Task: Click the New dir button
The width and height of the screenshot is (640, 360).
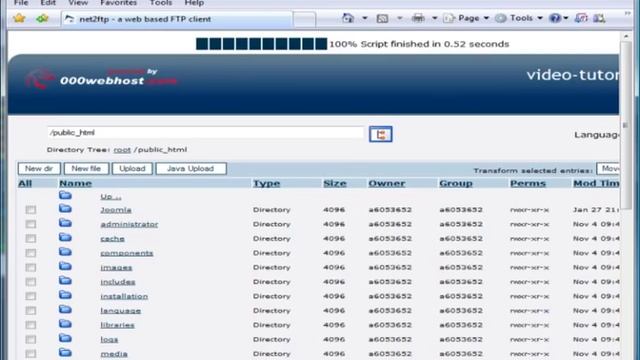Action: point(39,169)
